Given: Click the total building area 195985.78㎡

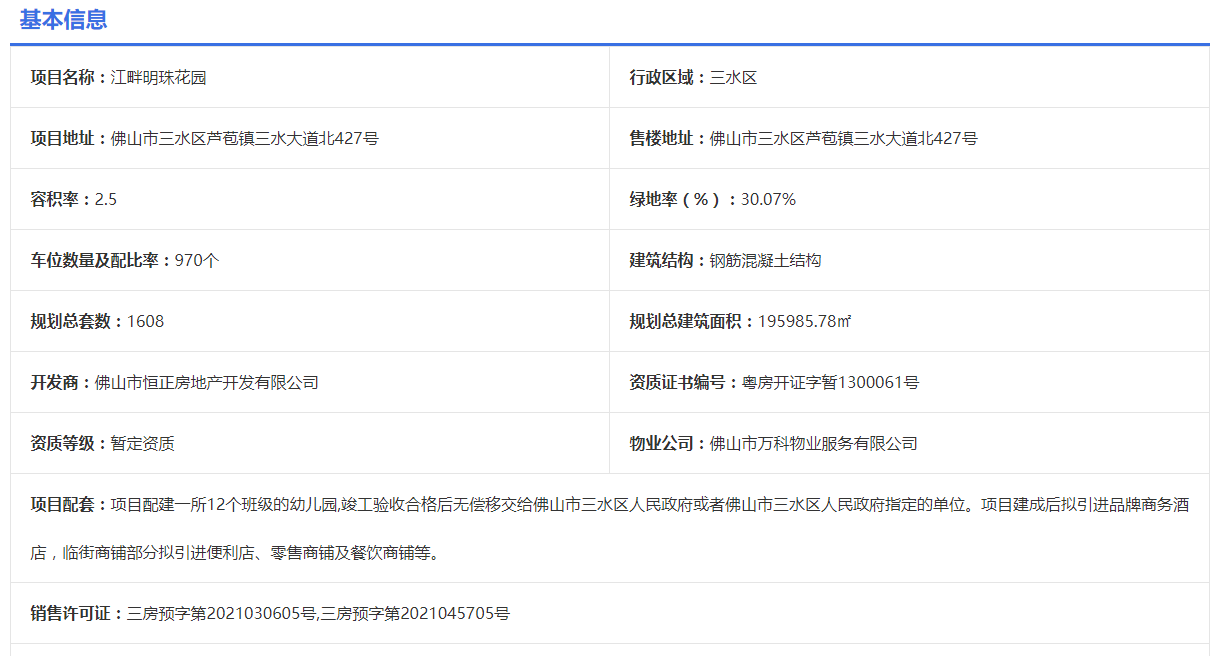Looking at the screenshot, I should tap(804, 321).
